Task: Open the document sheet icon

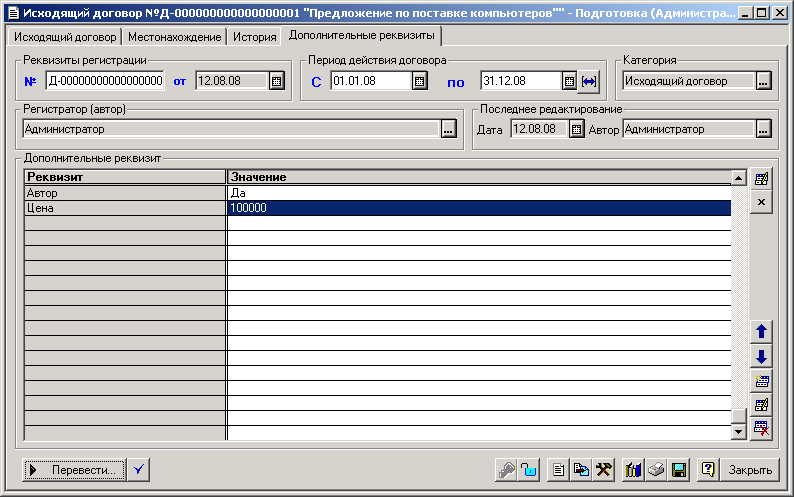Action: coord(559,470)
